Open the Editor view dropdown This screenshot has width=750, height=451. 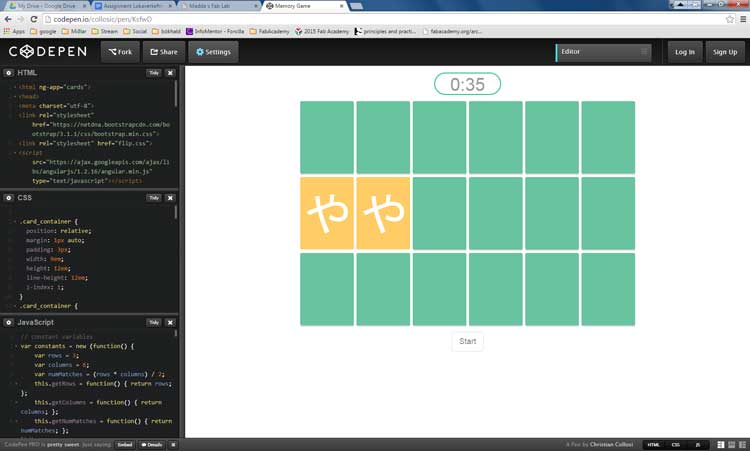(604, 52)
